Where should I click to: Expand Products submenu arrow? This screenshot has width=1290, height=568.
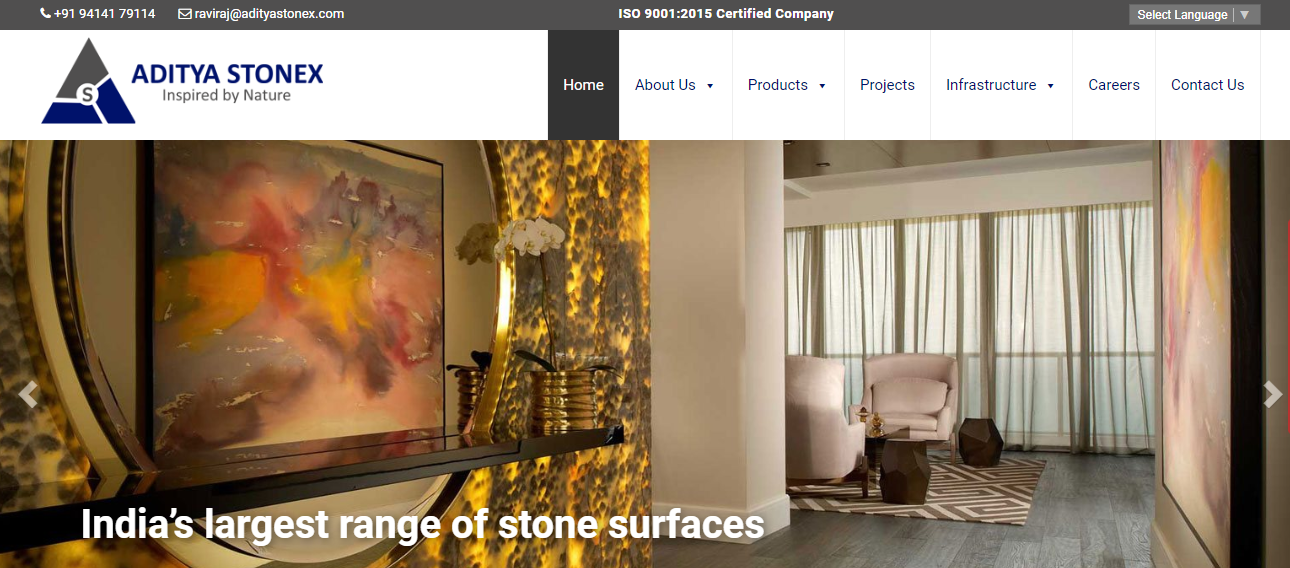(822, 86)
